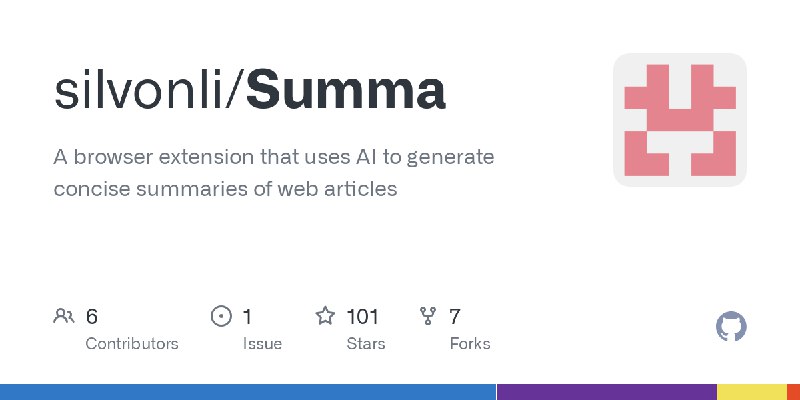Click the blue language bar segment
This screenshot has width=800, height=400.
coord(248,391)
